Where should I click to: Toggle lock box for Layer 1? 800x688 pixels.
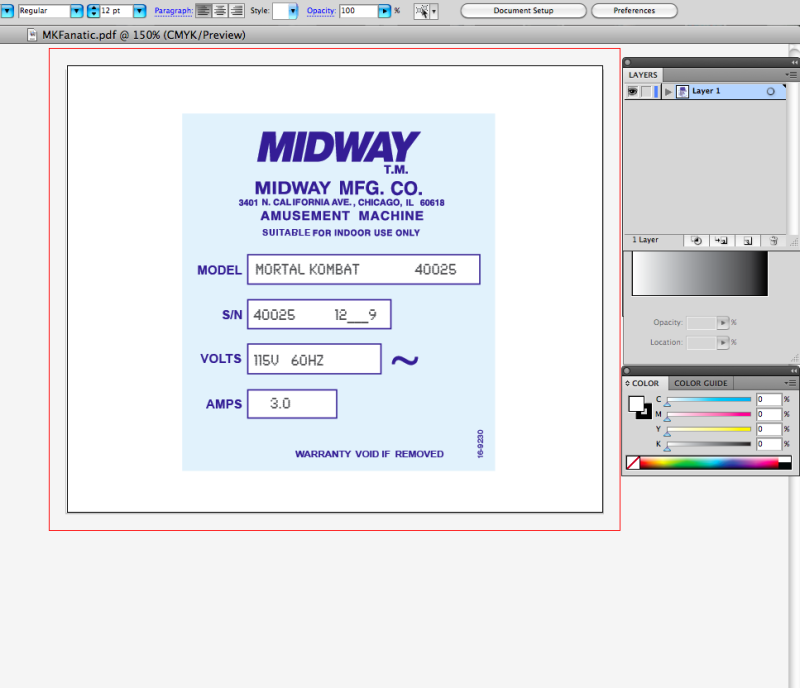coord(646,91)
